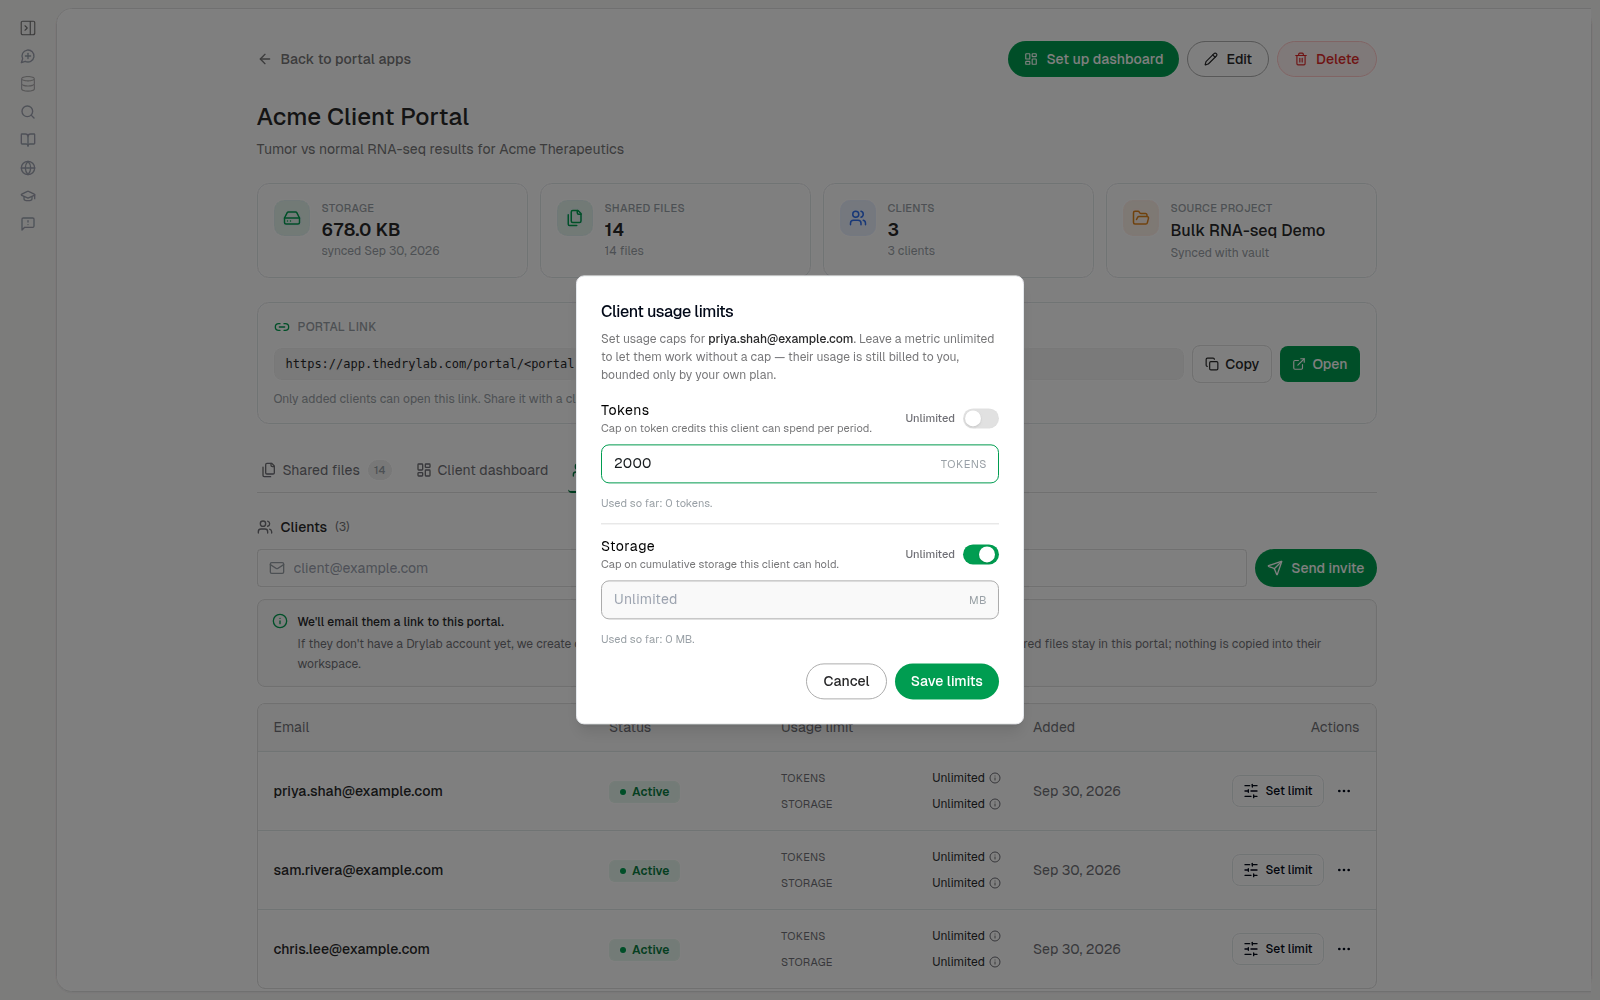Click the Added column header

pos(1053,727)
